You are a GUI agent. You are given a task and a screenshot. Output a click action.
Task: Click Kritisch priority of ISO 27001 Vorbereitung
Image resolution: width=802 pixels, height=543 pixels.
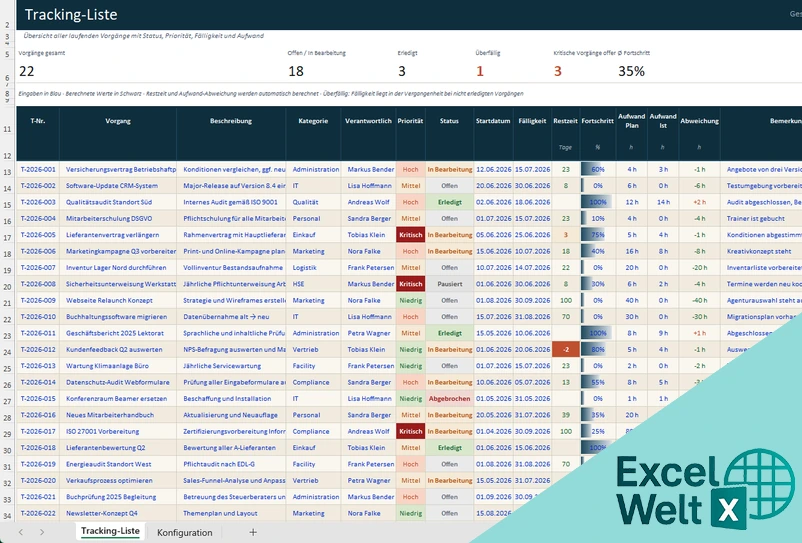410,431
